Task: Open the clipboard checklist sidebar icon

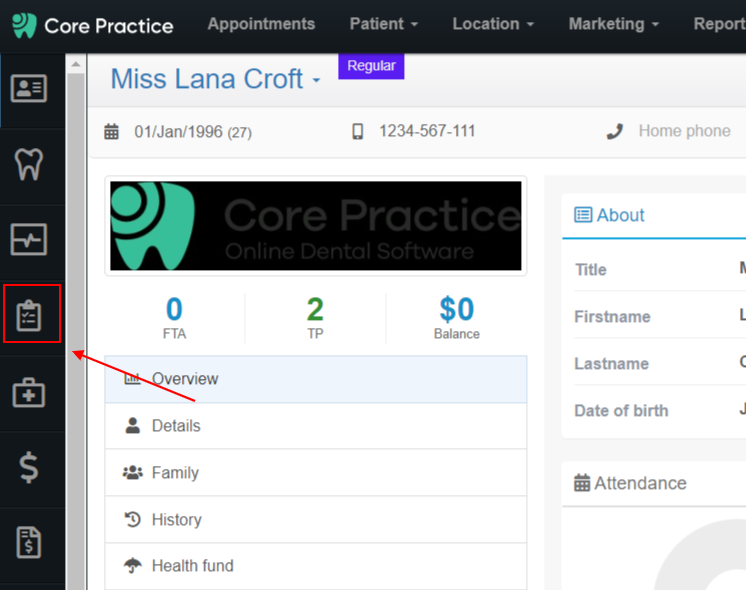Action: tap(29, 315)
